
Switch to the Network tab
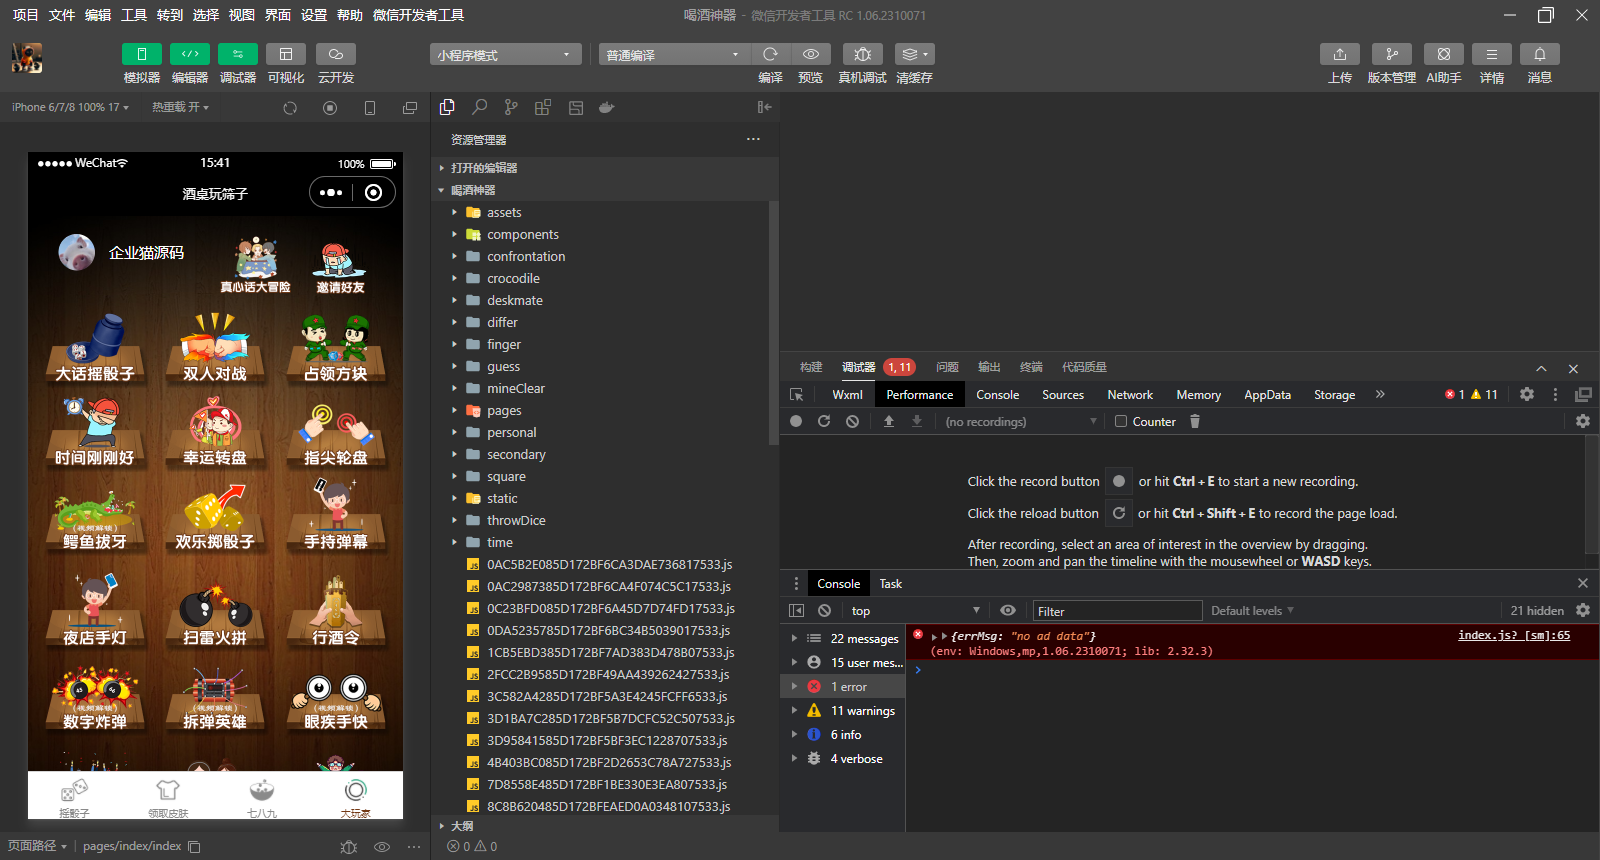1129,395
